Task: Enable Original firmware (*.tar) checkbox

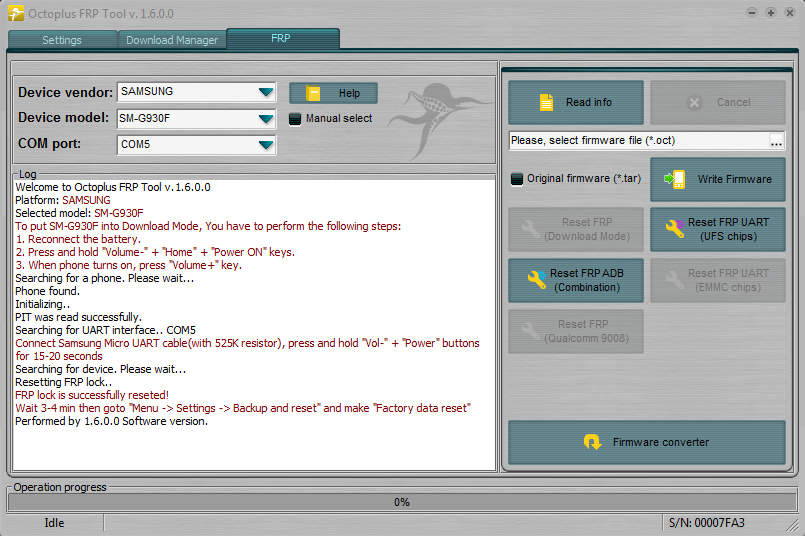Action: coord(516,179)
